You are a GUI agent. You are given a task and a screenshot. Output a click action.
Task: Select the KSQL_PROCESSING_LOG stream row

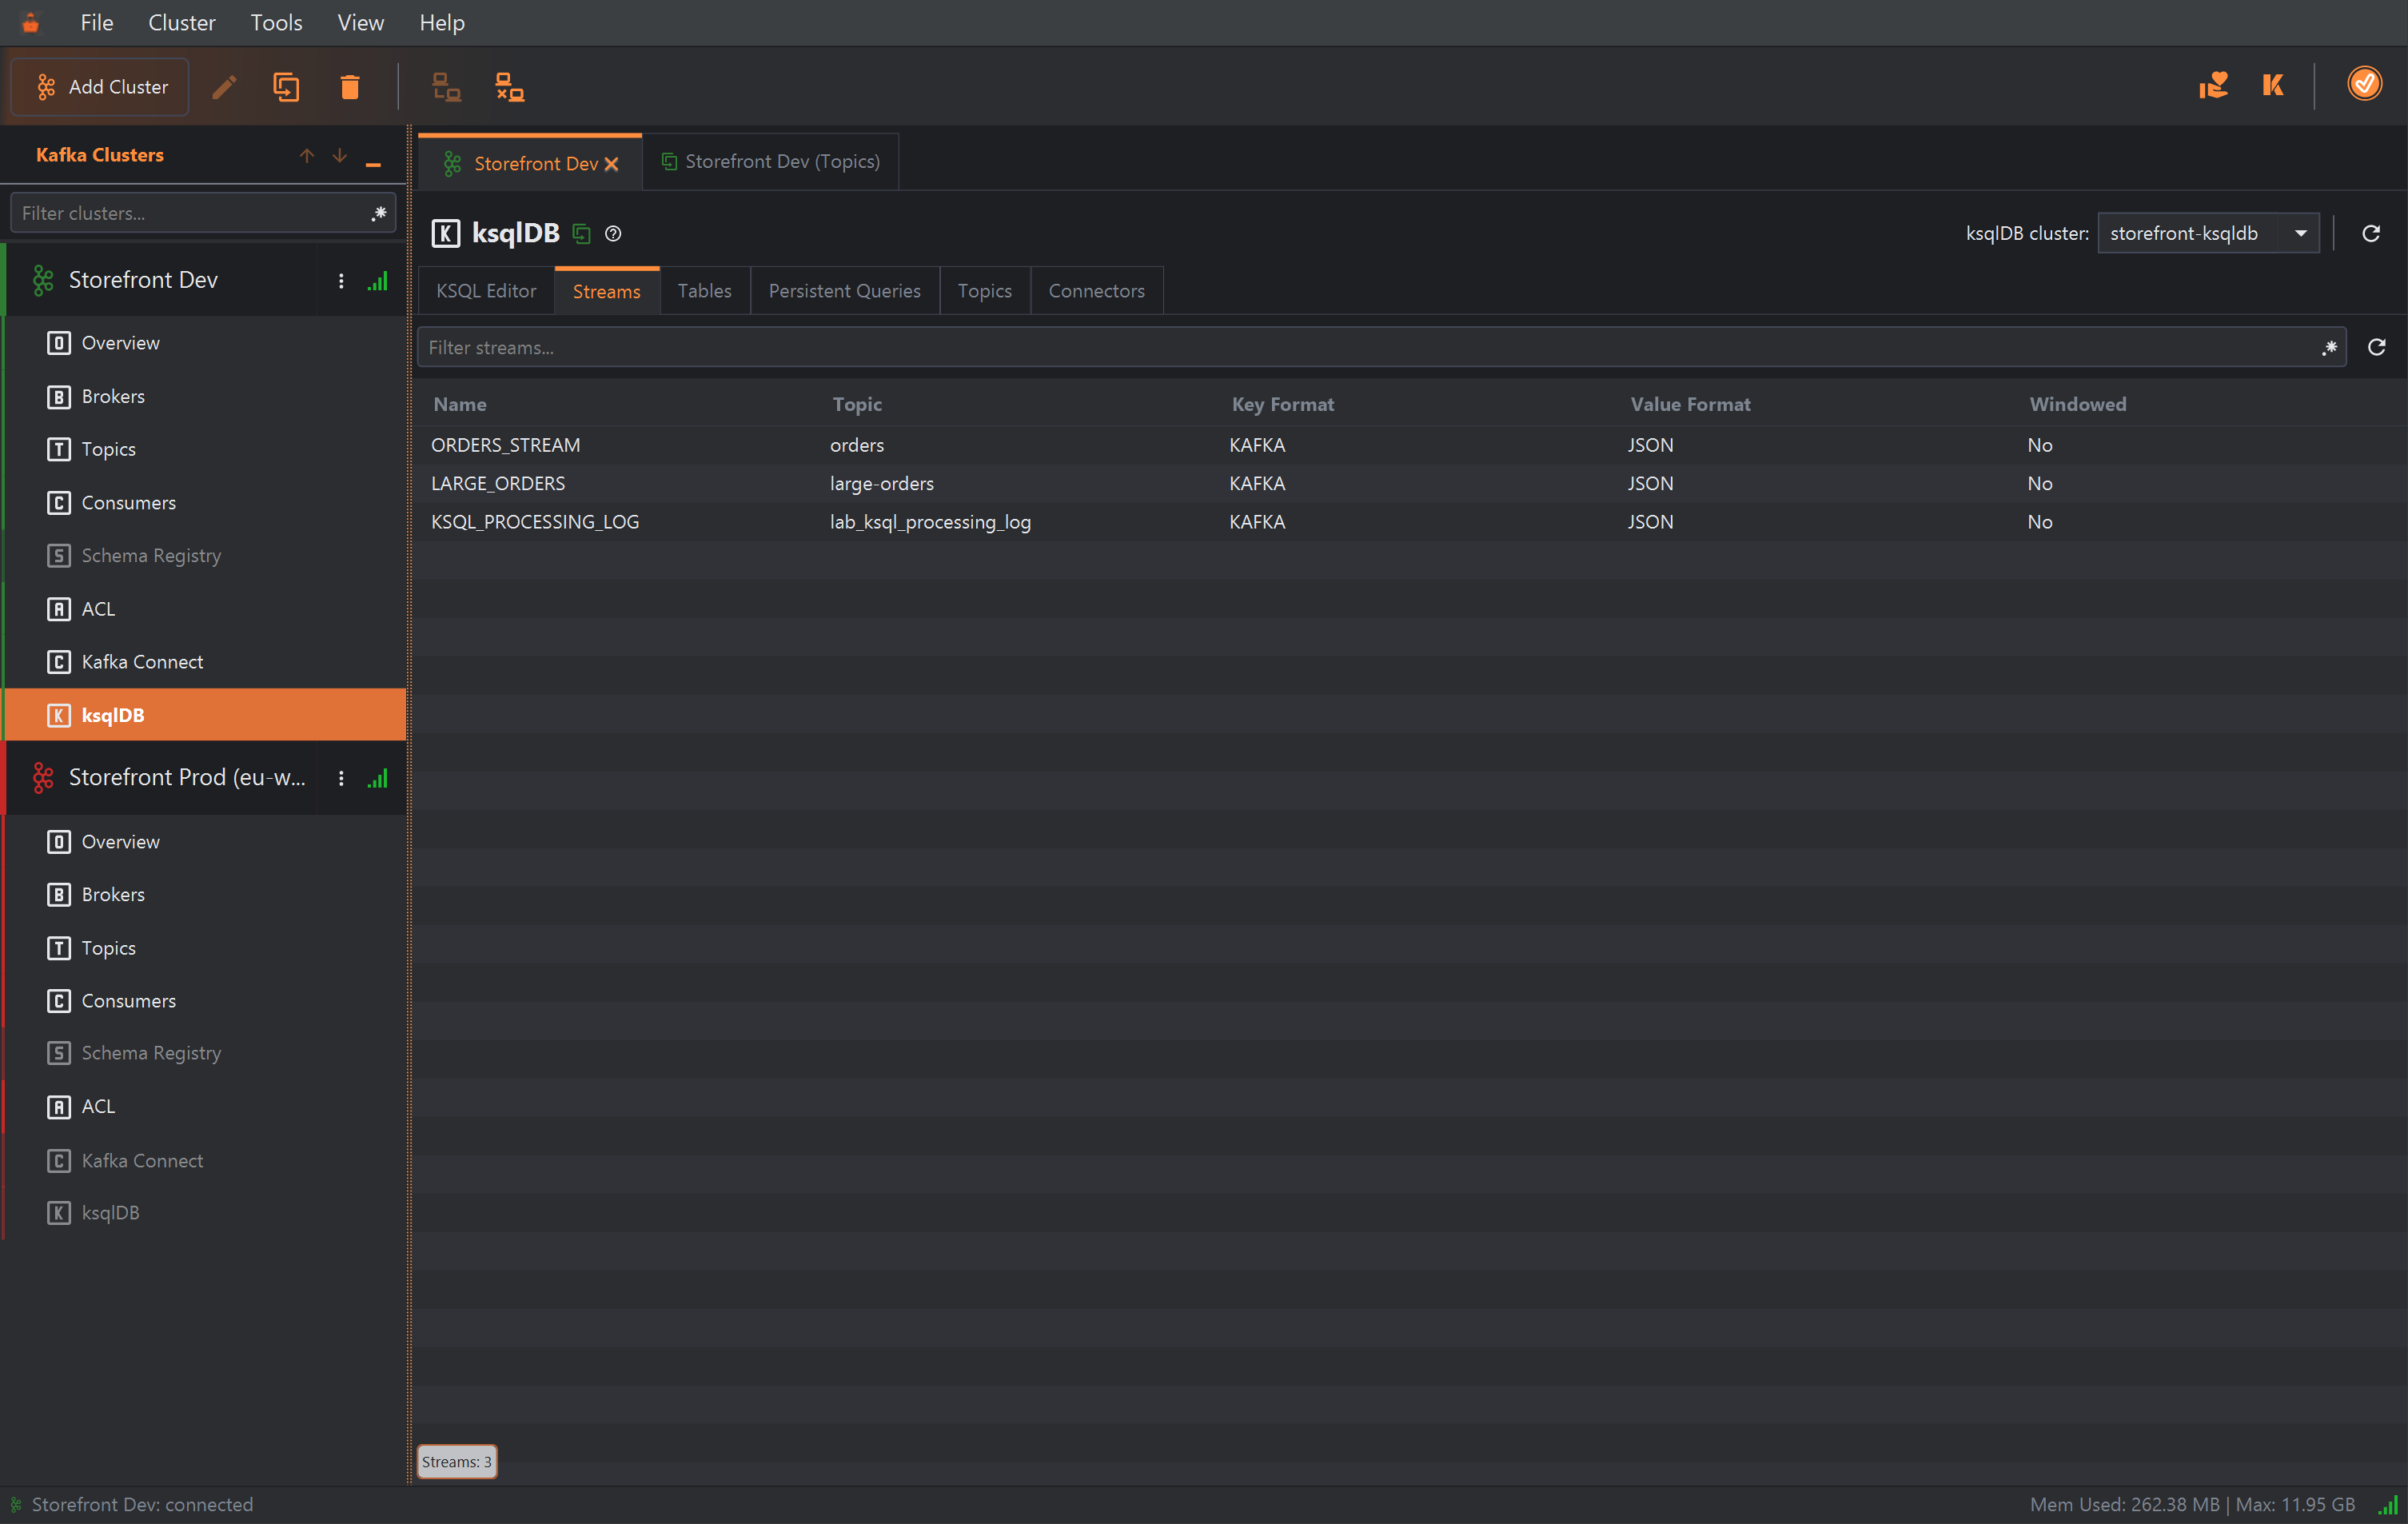click(x=1410, y=522)
